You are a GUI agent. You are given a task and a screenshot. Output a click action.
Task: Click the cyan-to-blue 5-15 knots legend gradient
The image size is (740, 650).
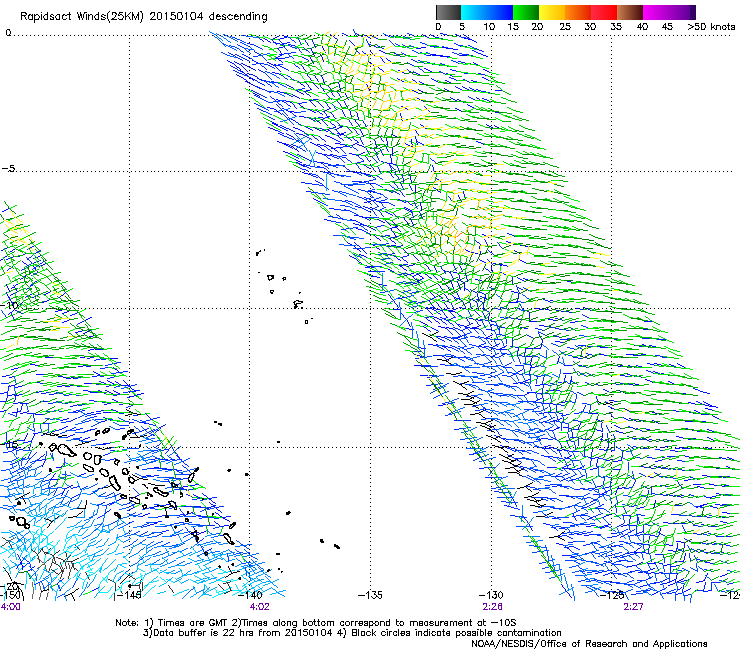pos(487,12)
